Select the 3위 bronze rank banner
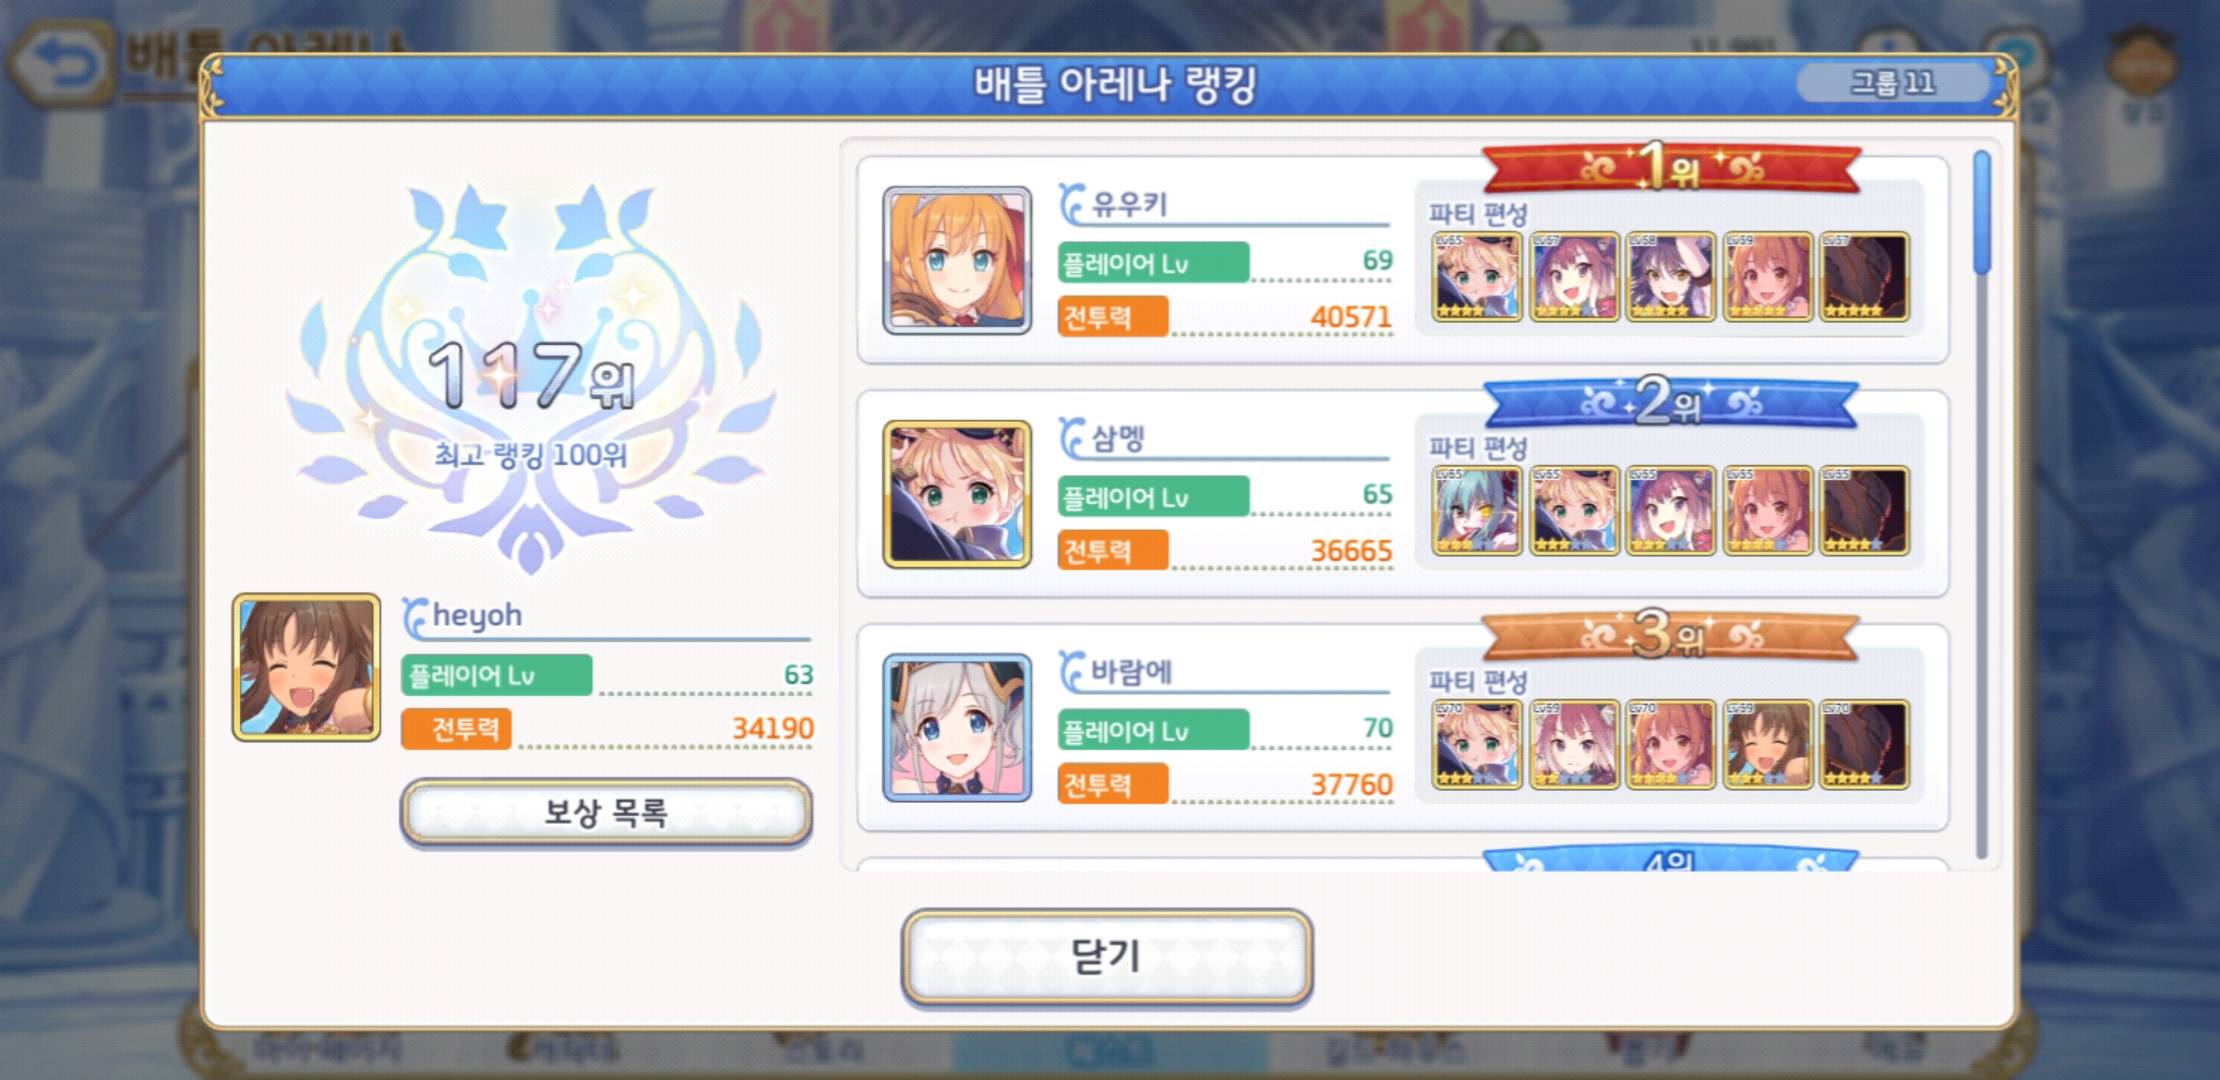 click(x=1671, y=635)
